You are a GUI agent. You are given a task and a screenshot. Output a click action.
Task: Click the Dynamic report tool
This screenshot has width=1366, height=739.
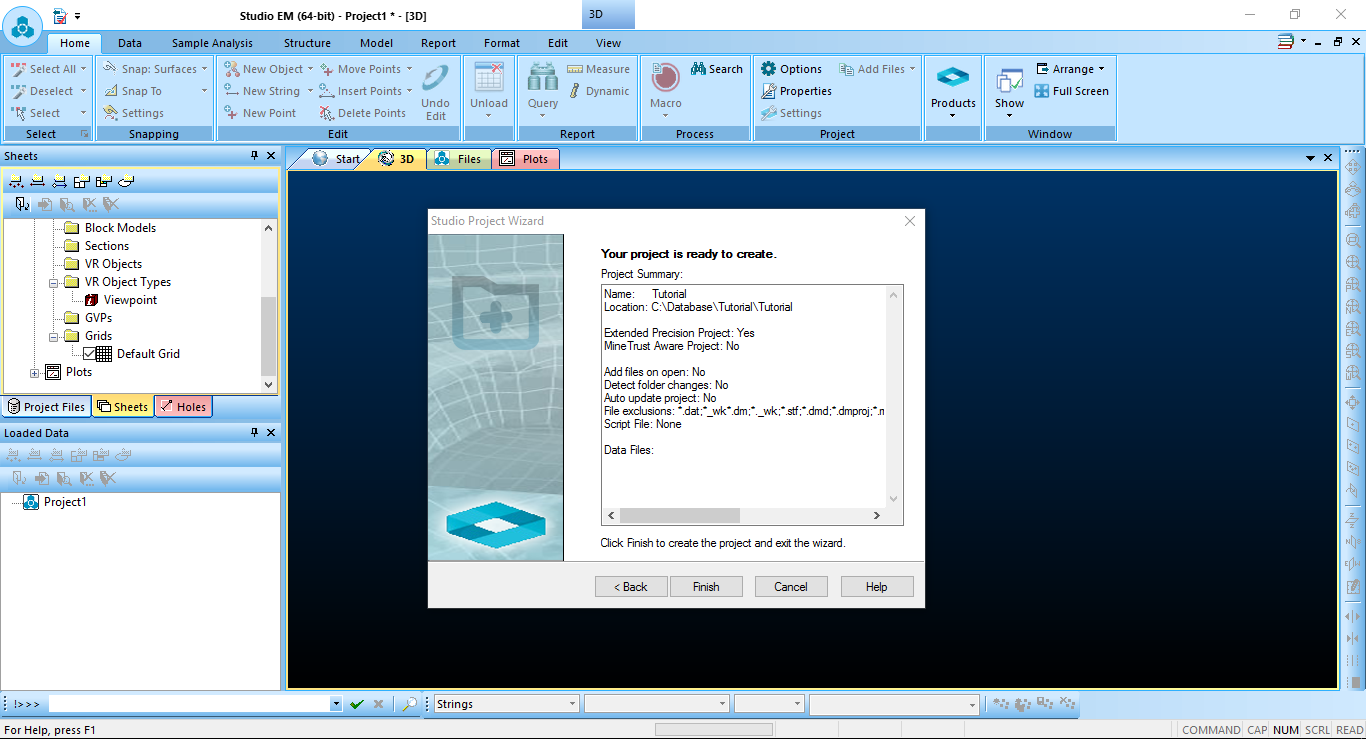598,91
